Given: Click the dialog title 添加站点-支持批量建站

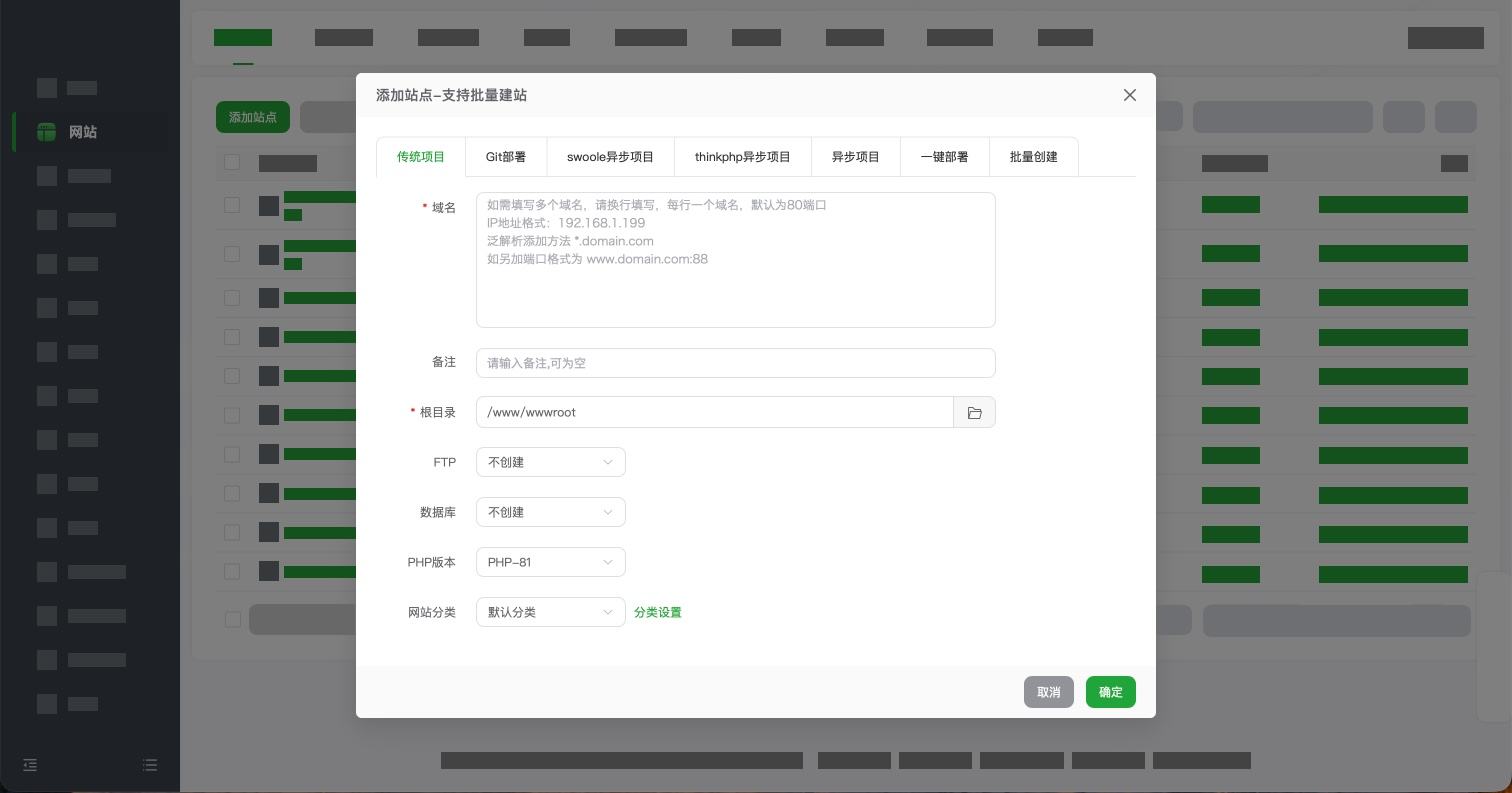Looking at the screenshot, I should [452, 95].
